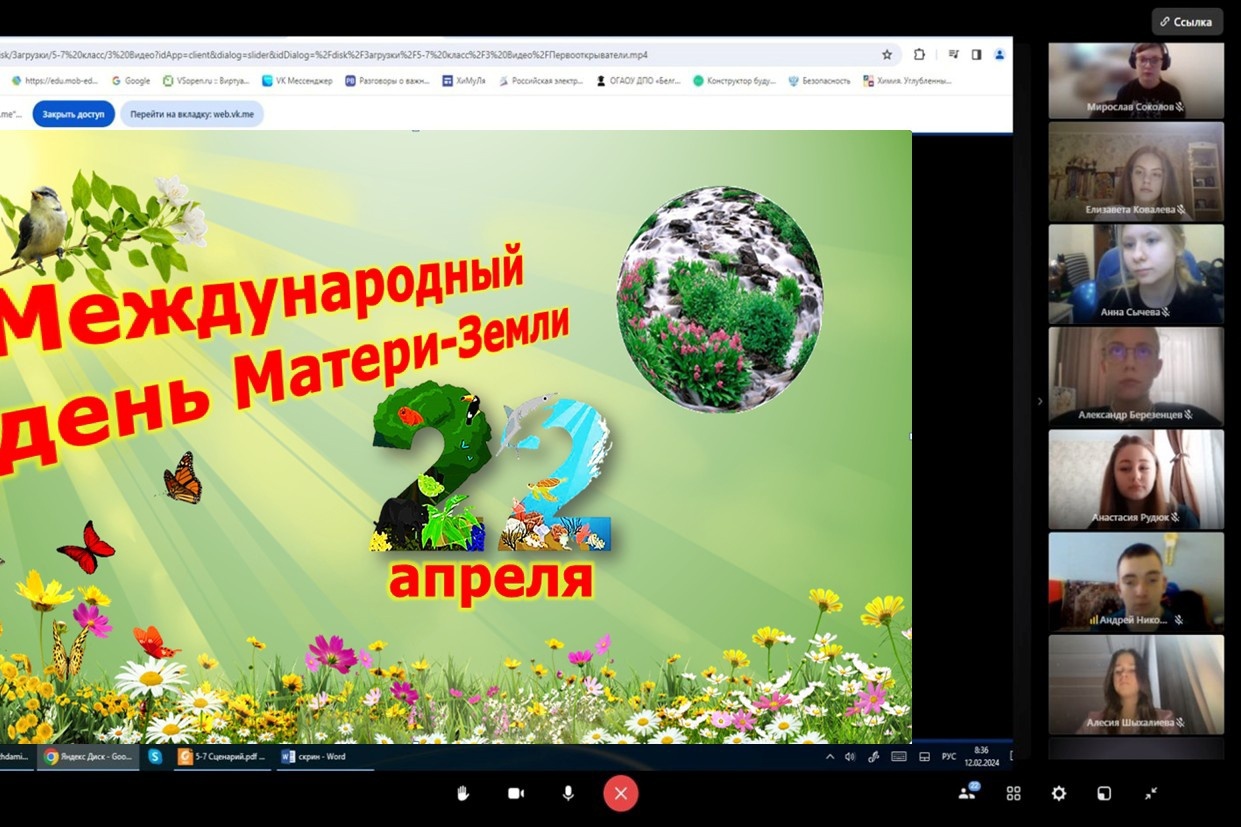Copy the call link via Ссылка button
The height and width of the screenshot is (827, 1241).
pos(1187,22)
